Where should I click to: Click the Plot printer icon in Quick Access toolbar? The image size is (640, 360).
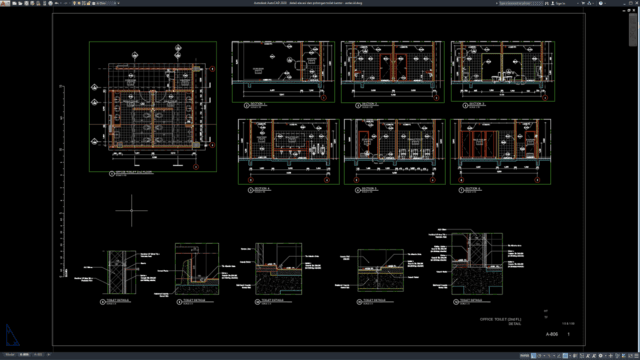(x=51, y=3)
